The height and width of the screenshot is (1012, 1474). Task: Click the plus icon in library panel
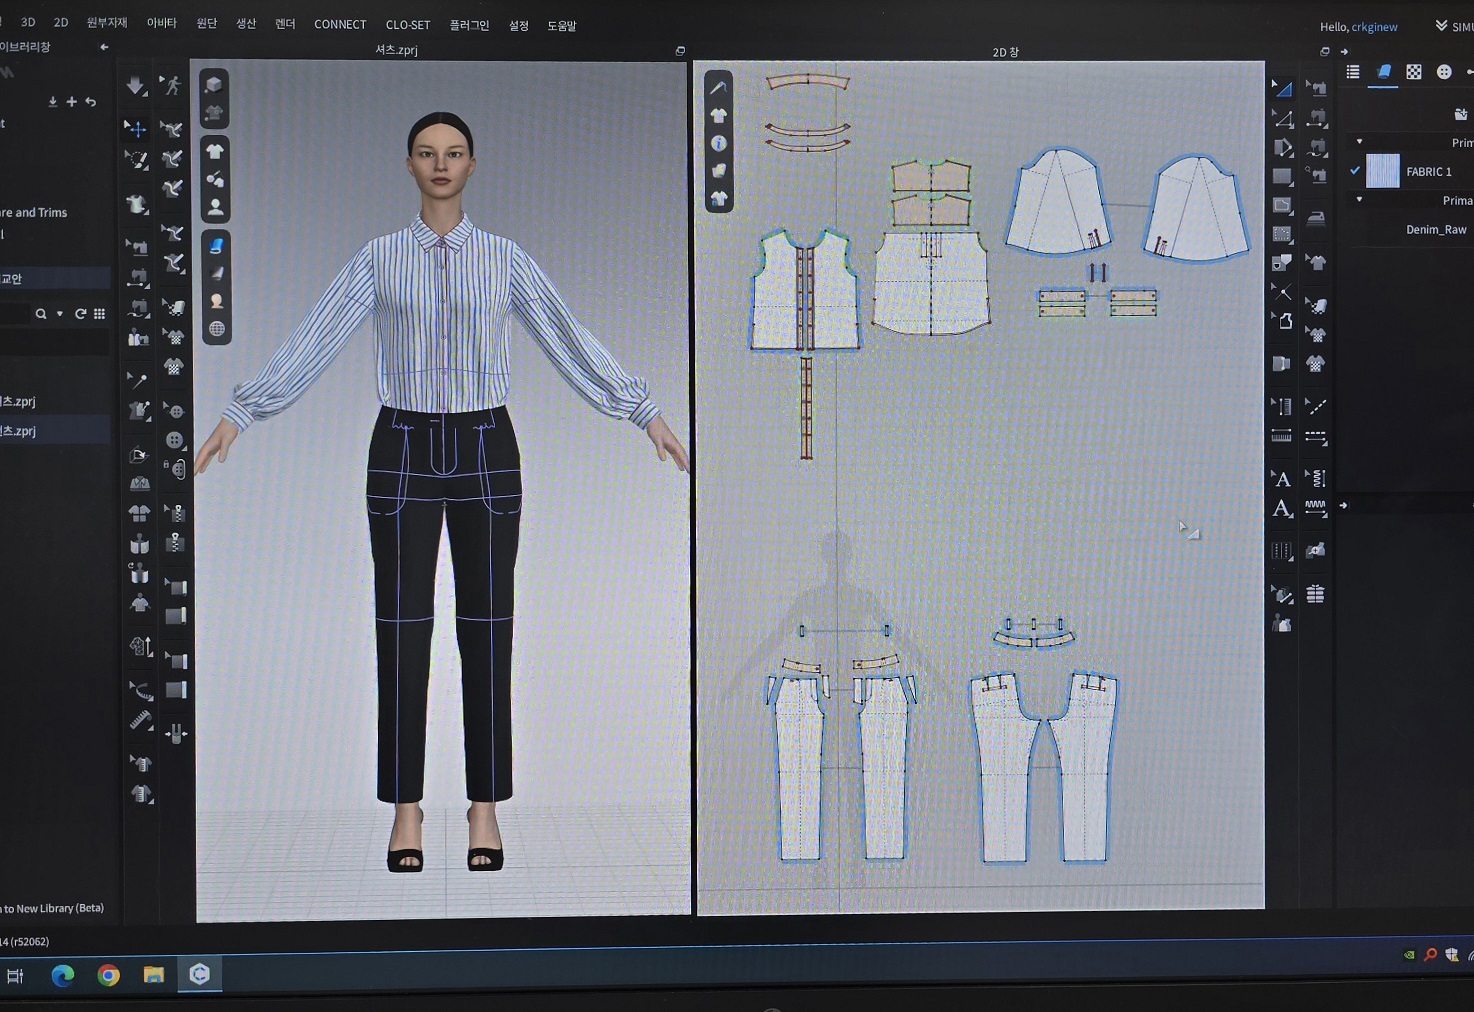pos(71,102)
